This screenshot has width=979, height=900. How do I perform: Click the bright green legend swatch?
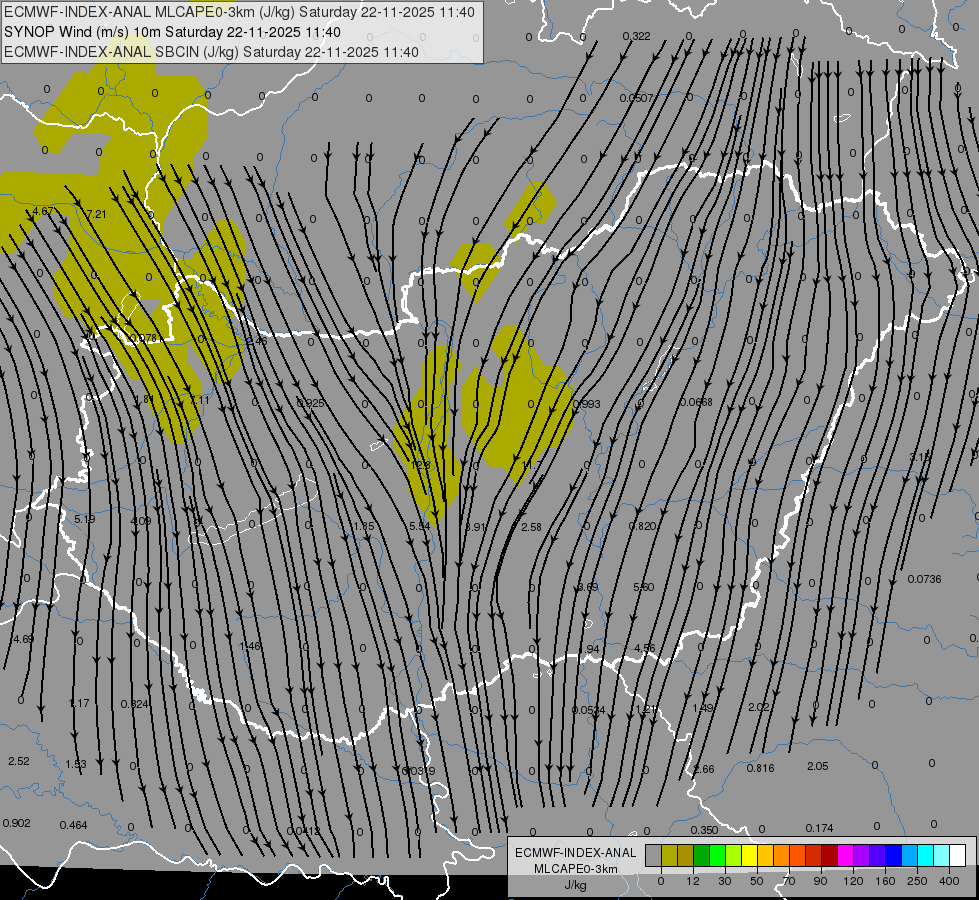tap(717, 855)
